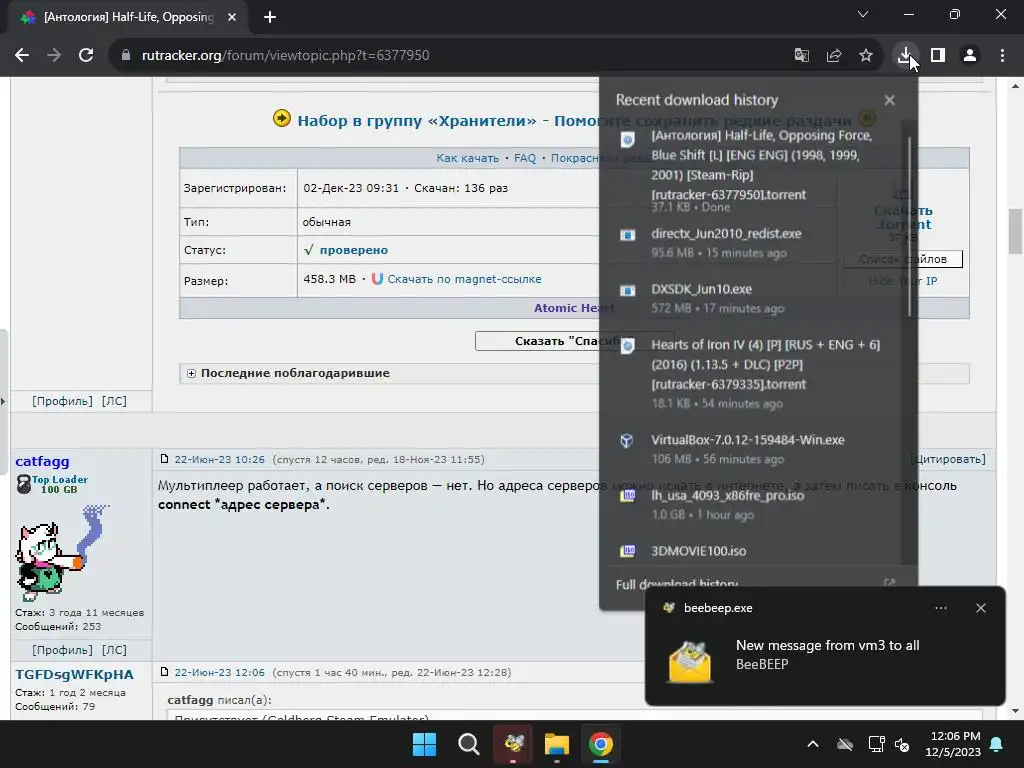Open catfagg username link
1024x768 pixels.
pyautogui.click(x=42, y=461)
